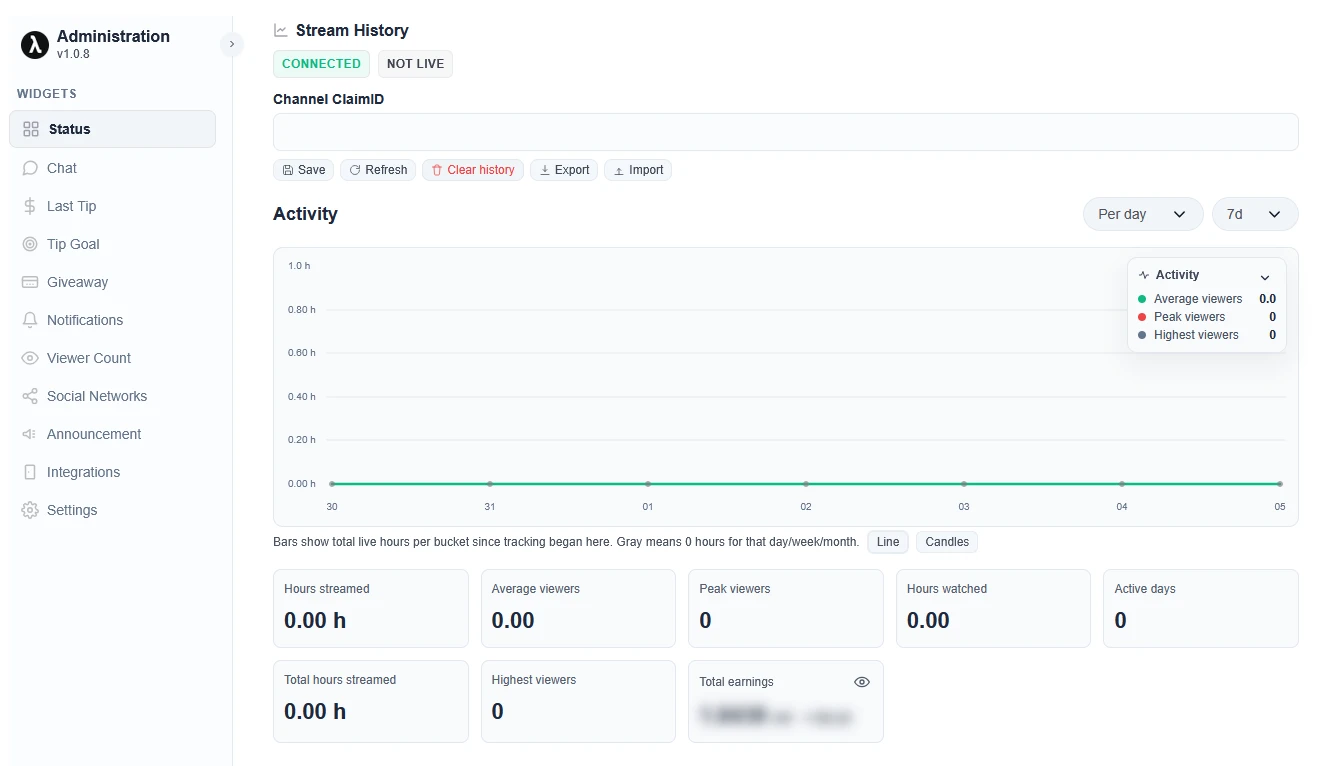Refresh the stream history
The height and width of the screenshot is (766, 1320).
378,170
